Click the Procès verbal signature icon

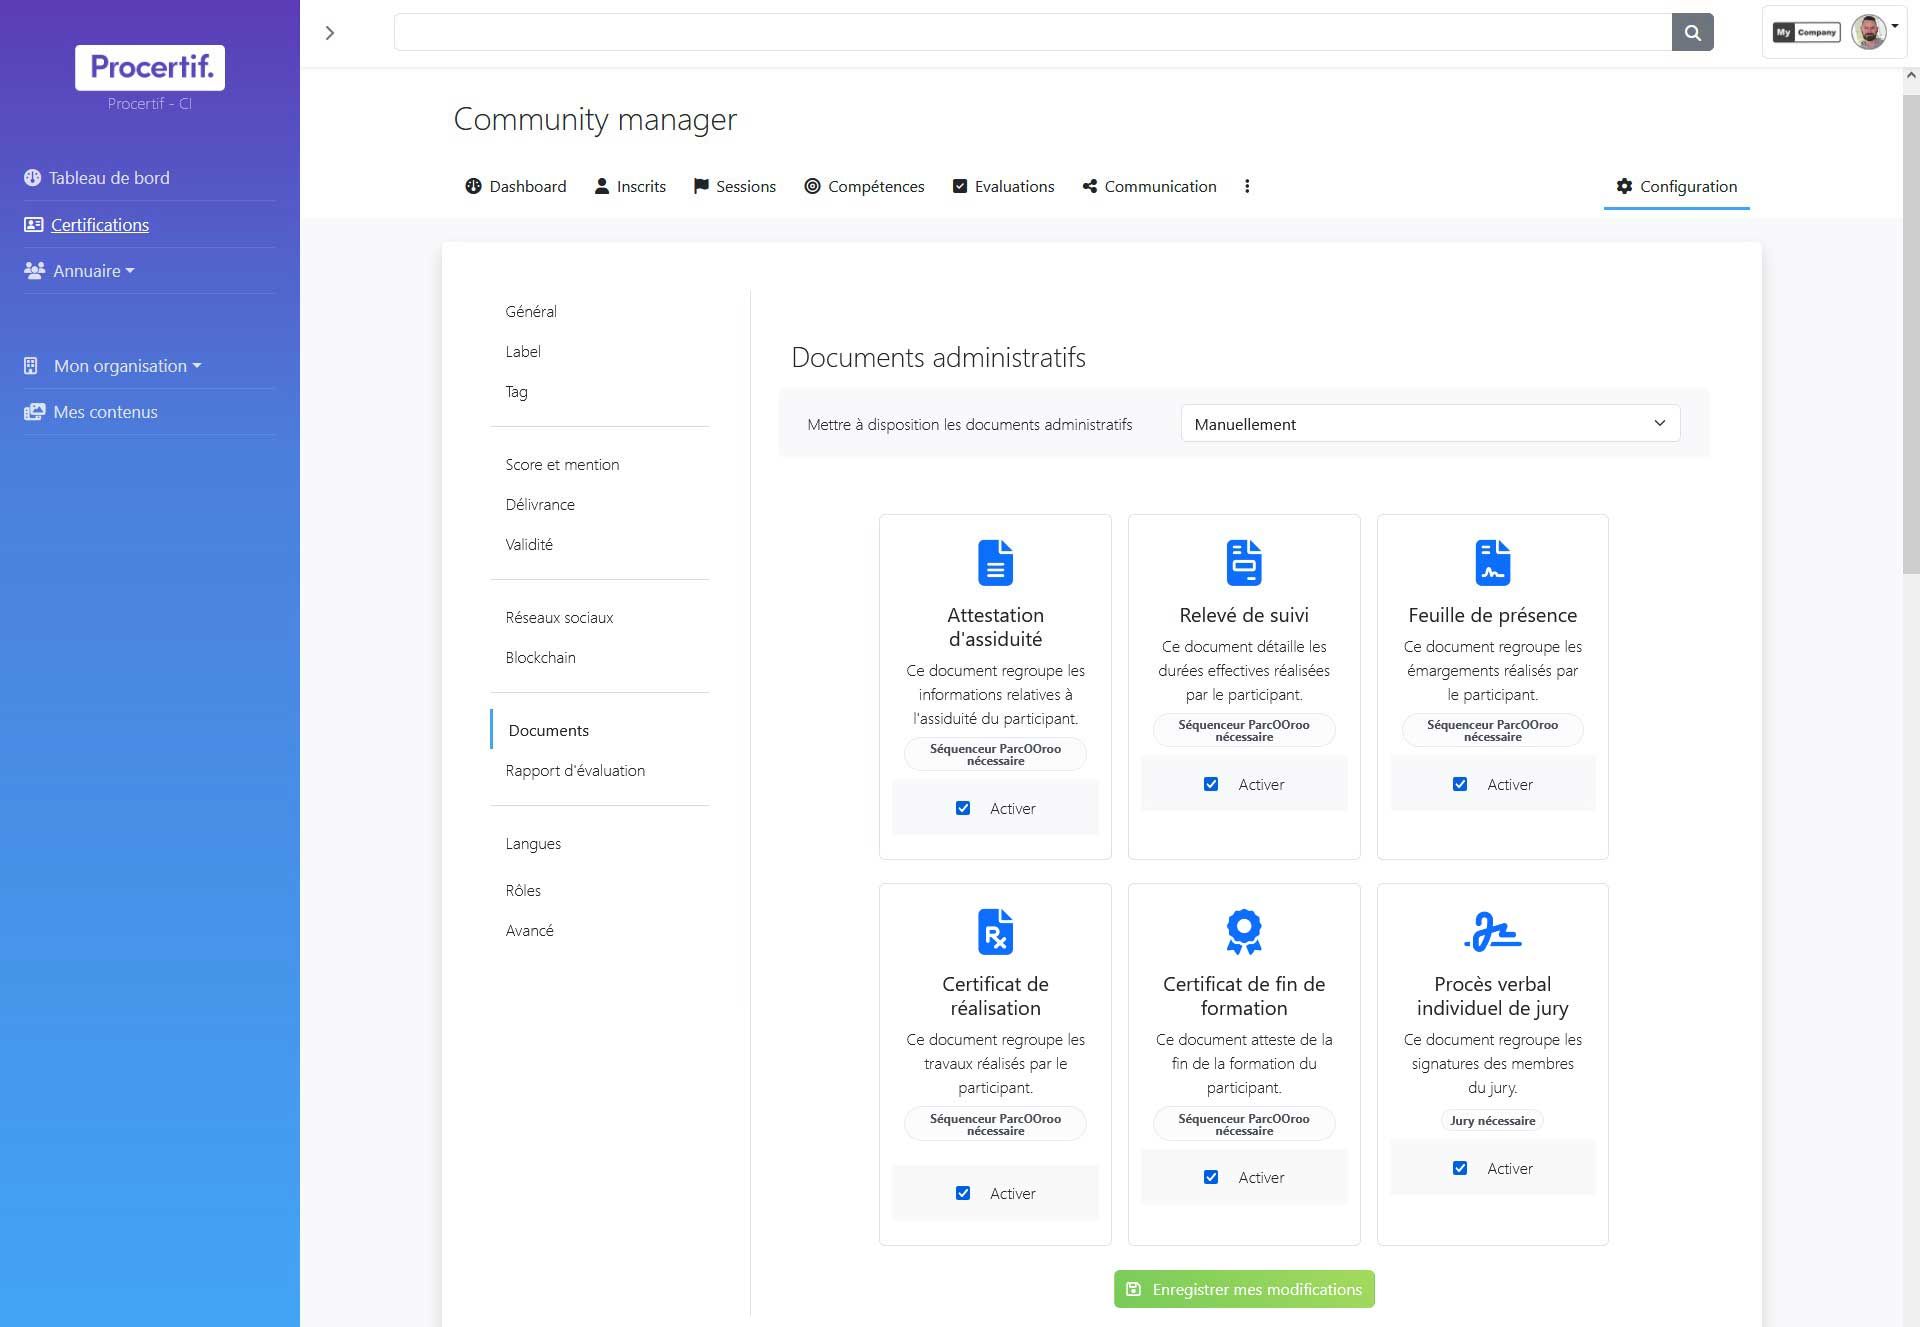coord(1492,931)
